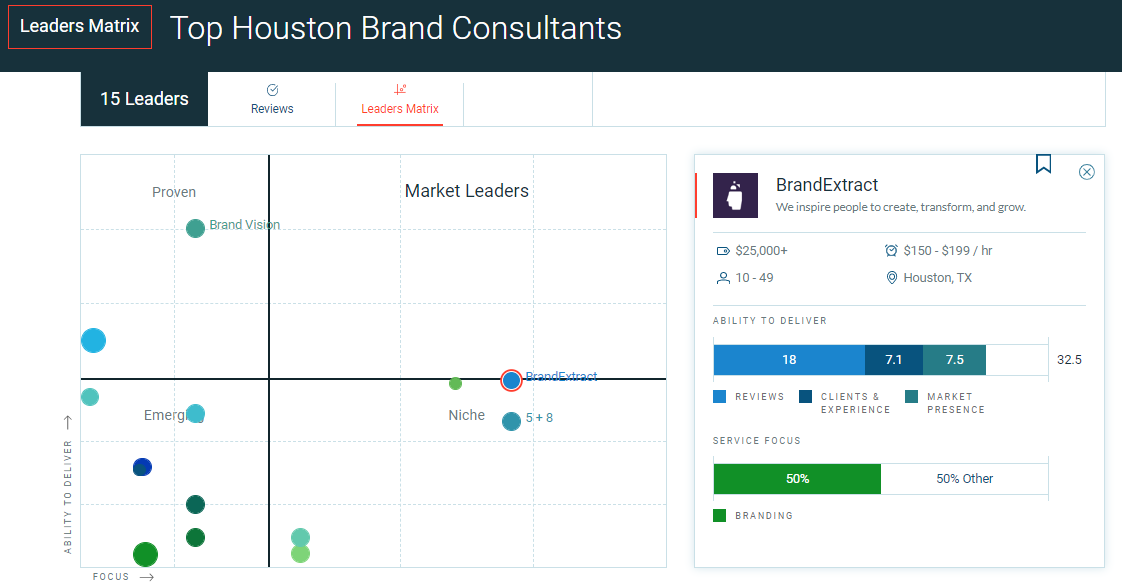The width and height of the screenshot is (1122, 586).
Task: Click the Market Presence segment 7.5
Action: pos(954,360)
